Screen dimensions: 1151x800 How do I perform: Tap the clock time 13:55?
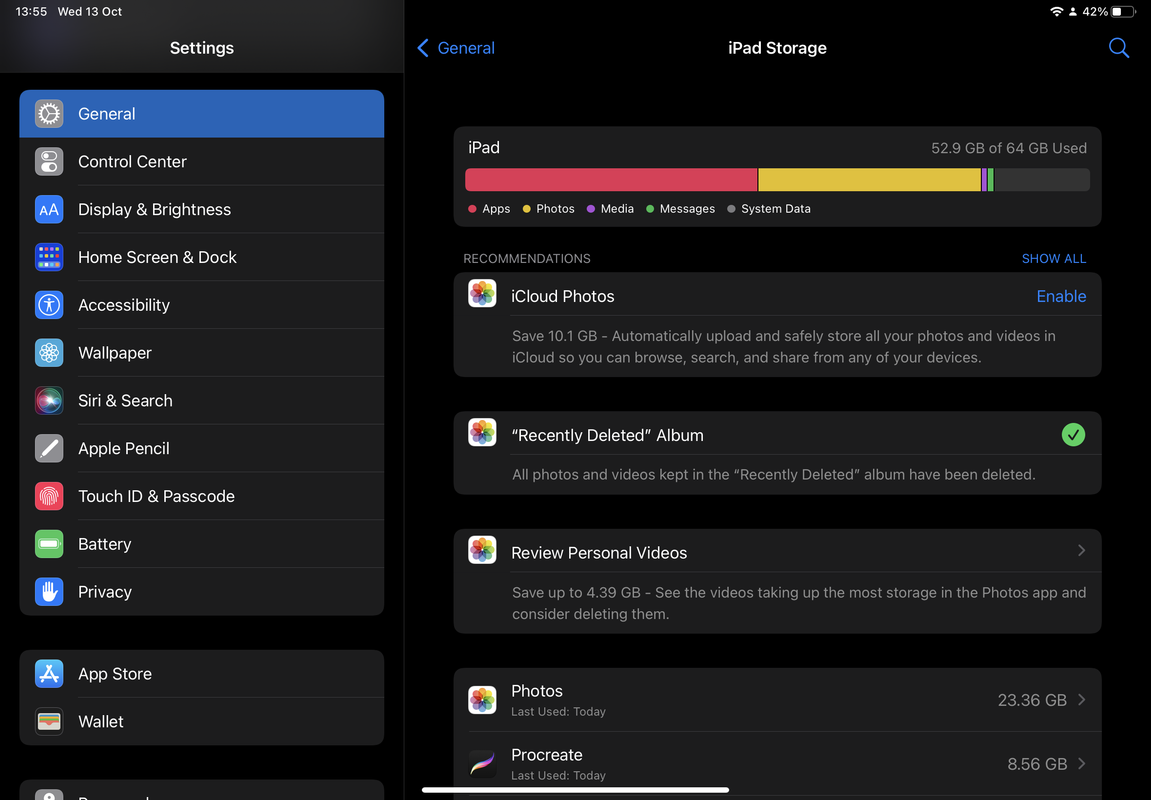tap(31, 12)
